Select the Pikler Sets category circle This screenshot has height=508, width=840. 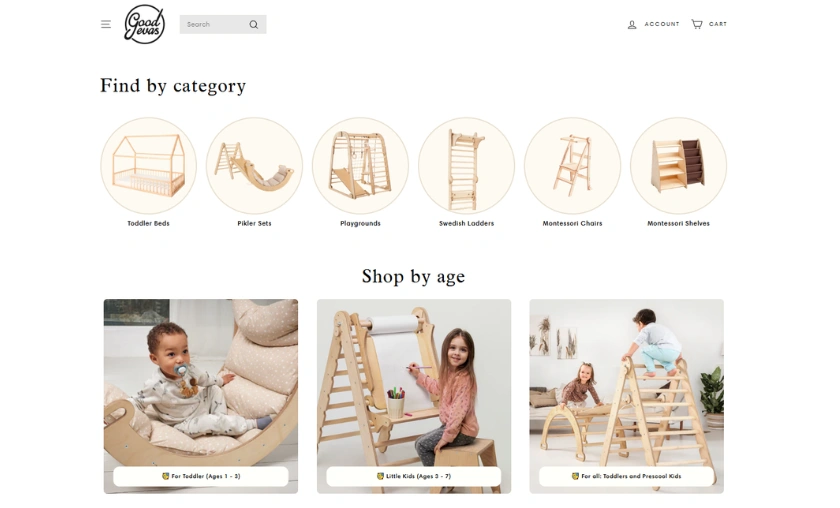click(254, 166)
